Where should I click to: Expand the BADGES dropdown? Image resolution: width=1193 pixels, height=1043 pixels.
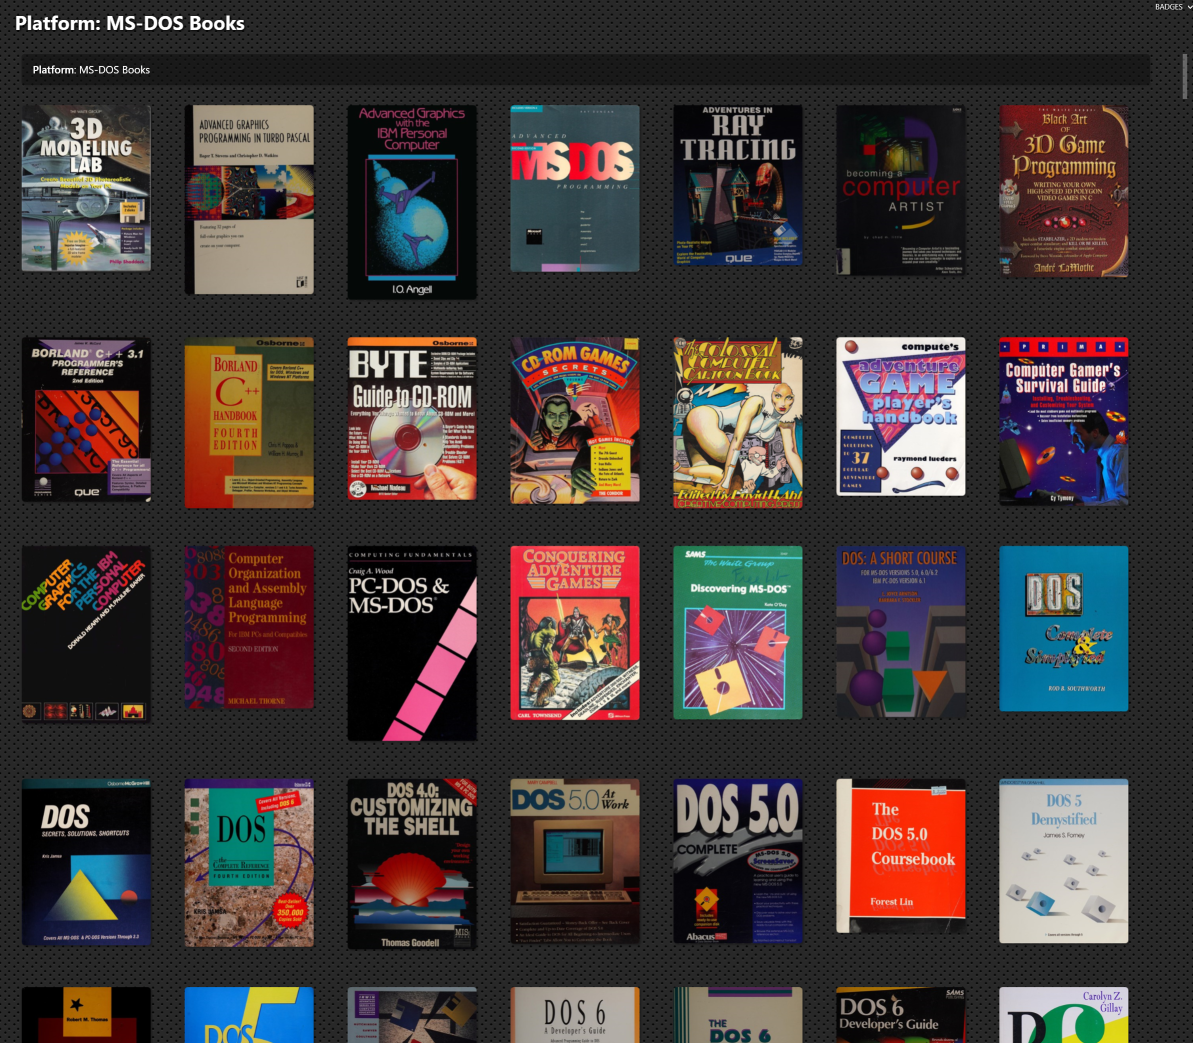1173,7
